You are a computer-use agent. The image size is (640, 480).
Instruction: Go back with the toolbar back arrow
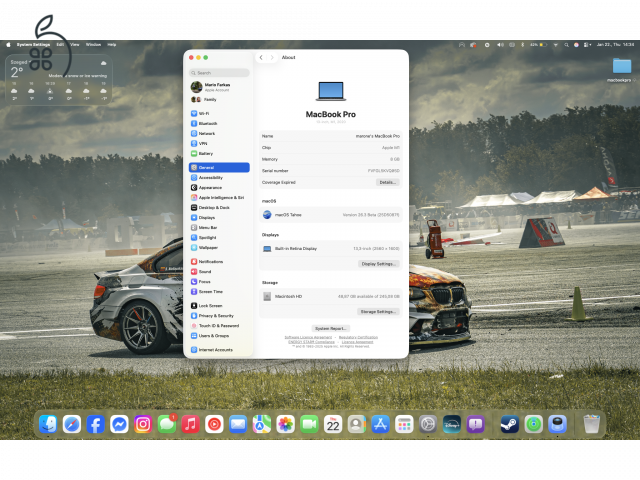261,58
